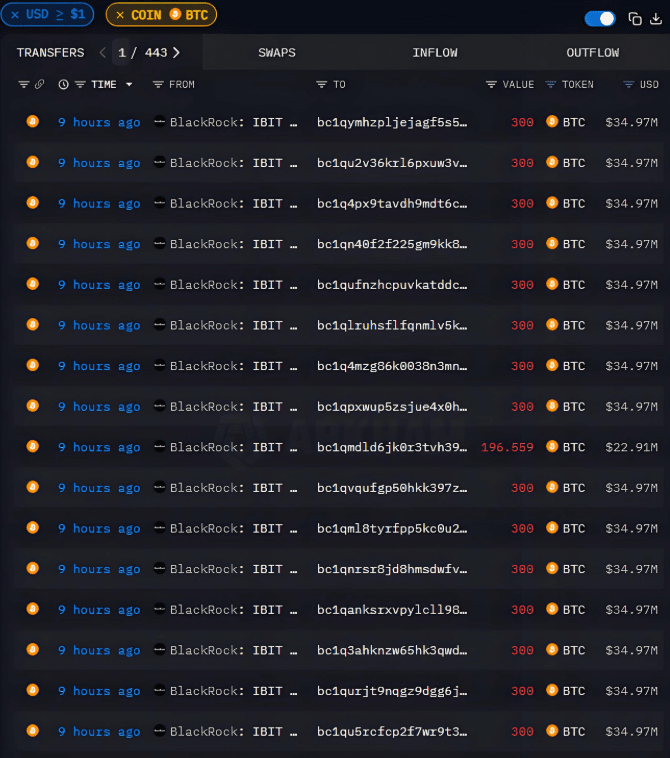Image resolution: width=670 pixels, height=758 pixels.
Task: Click BTC token icon in bc1q4mzg86k0038n3mn row
Action: [552, 365]
